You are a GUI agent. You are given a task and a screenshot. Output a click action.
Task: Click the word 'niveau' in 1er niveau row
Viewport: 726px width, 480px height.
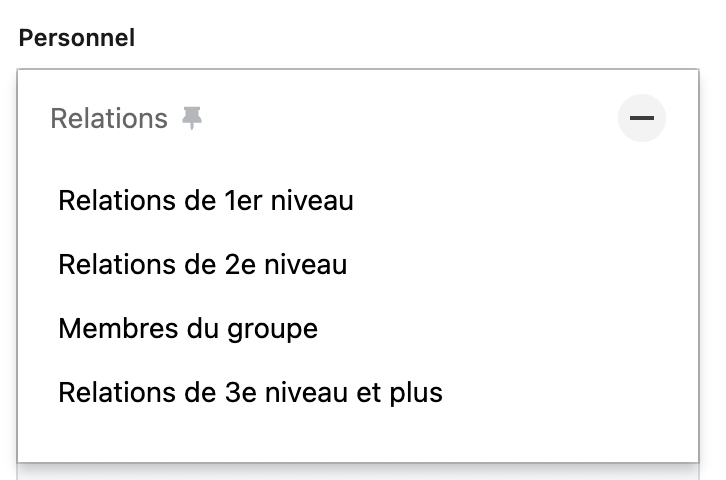312,200
